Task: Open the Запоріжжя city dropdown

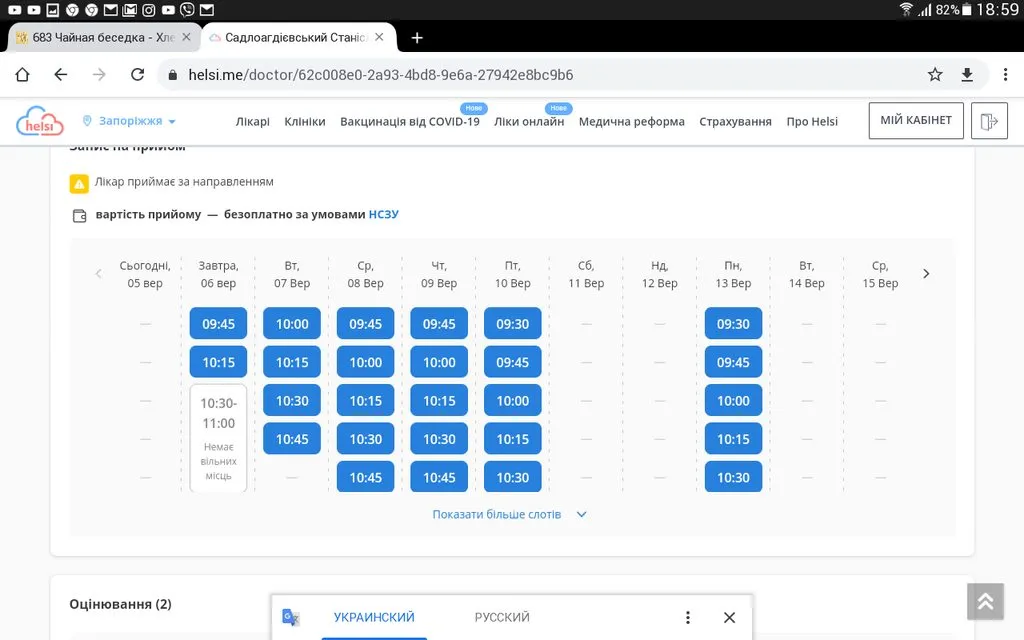Action: tap(130, 121)
